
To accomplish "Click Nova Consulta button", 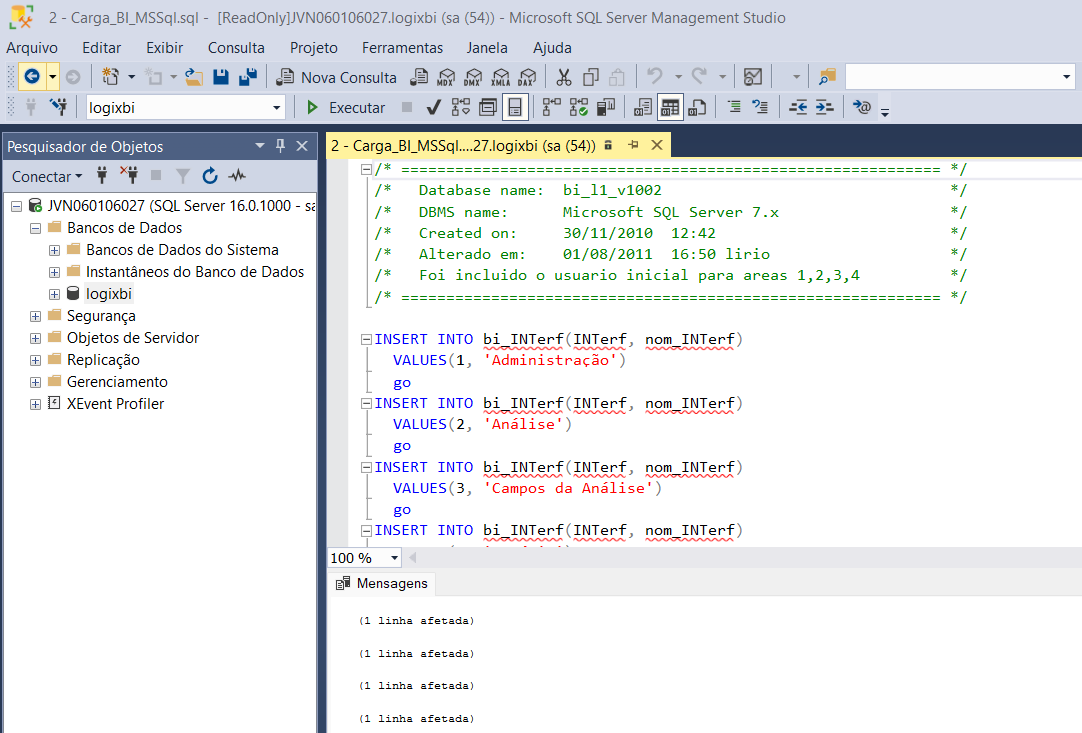I will tap(336, 77).
